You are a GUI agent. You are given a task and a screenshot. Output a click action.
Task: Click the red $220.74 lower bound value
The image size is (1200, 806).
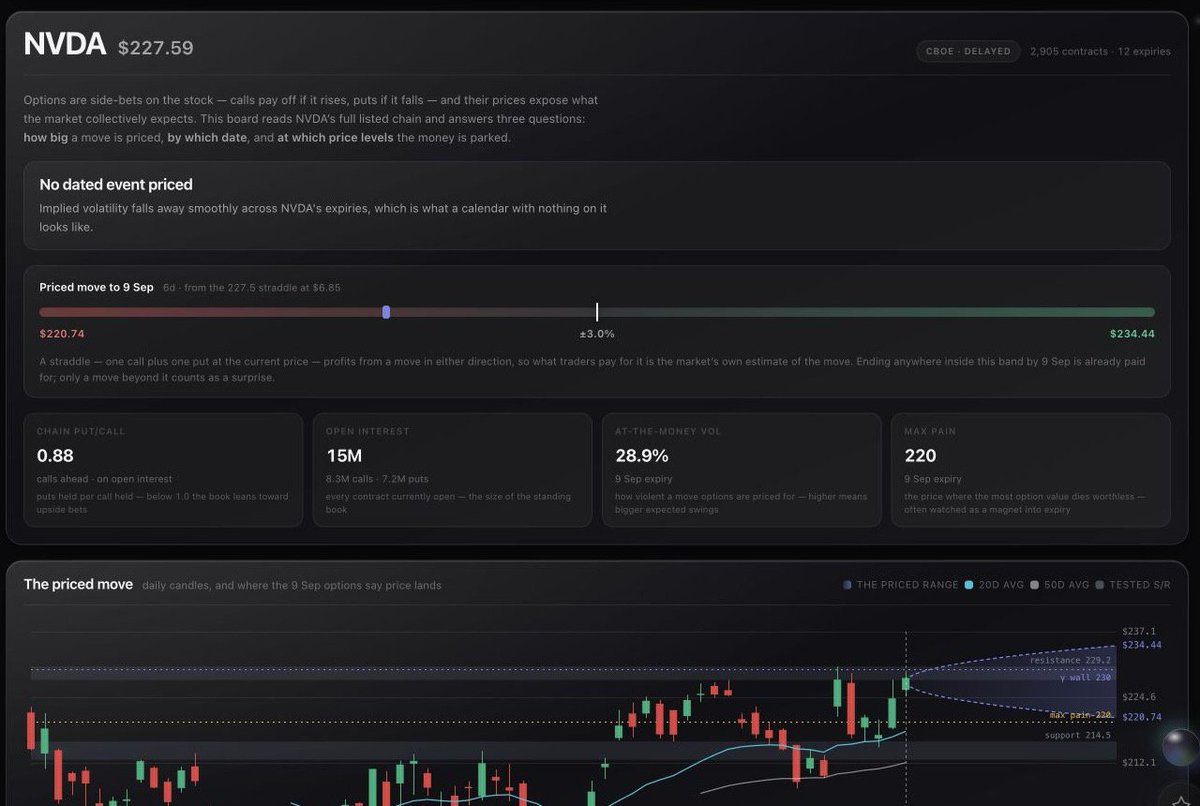pos(62,334)
